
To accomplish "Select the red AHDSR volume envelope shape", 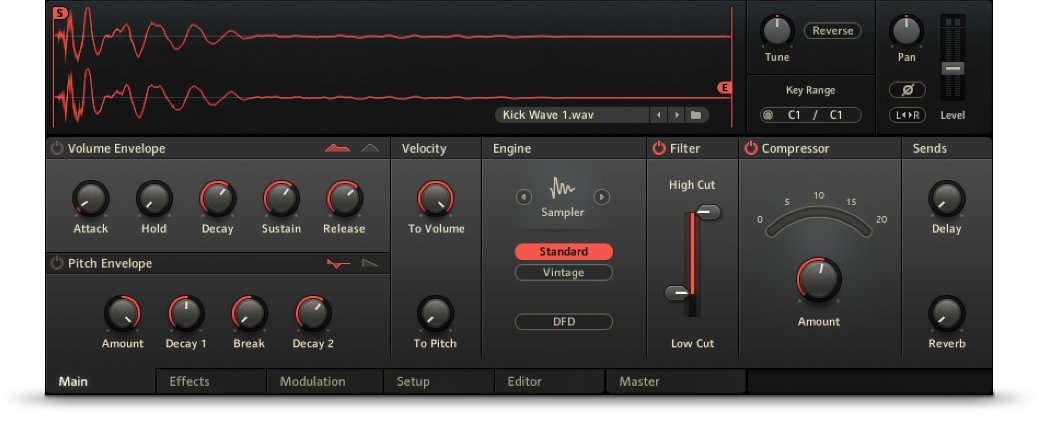I will (x=338, y=149).
